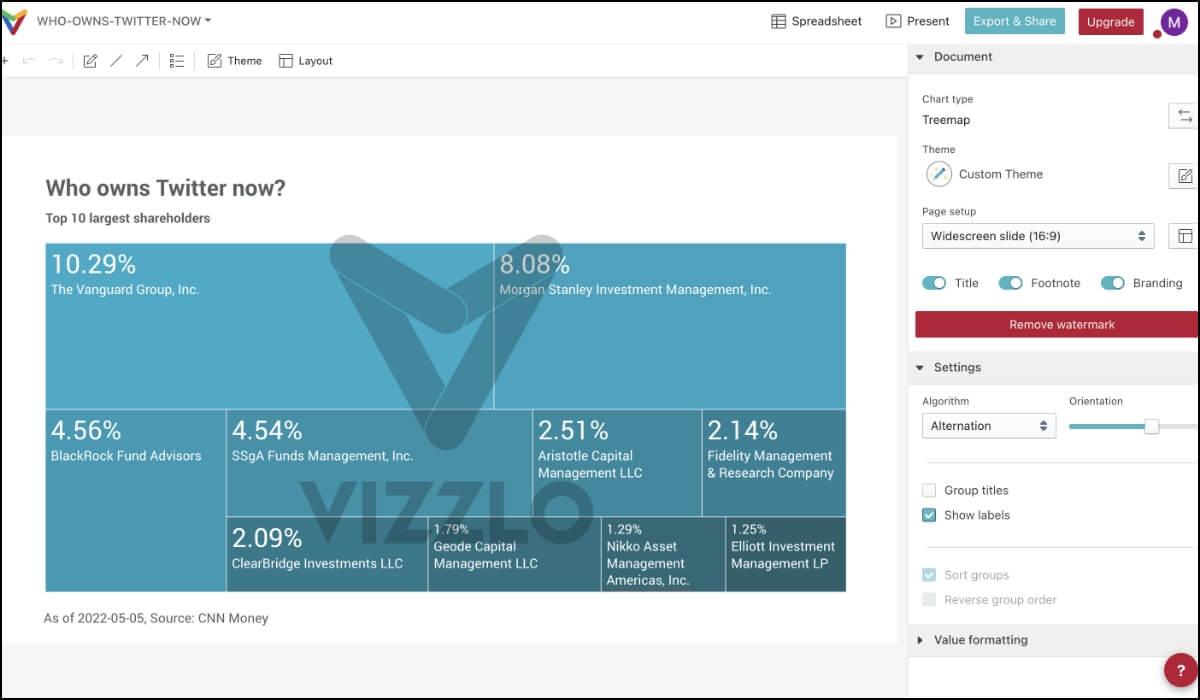The width and height of the screenshot is (1200, 700).
Task: Click the Custom Theme pen icon
Action: click(938, 174)
